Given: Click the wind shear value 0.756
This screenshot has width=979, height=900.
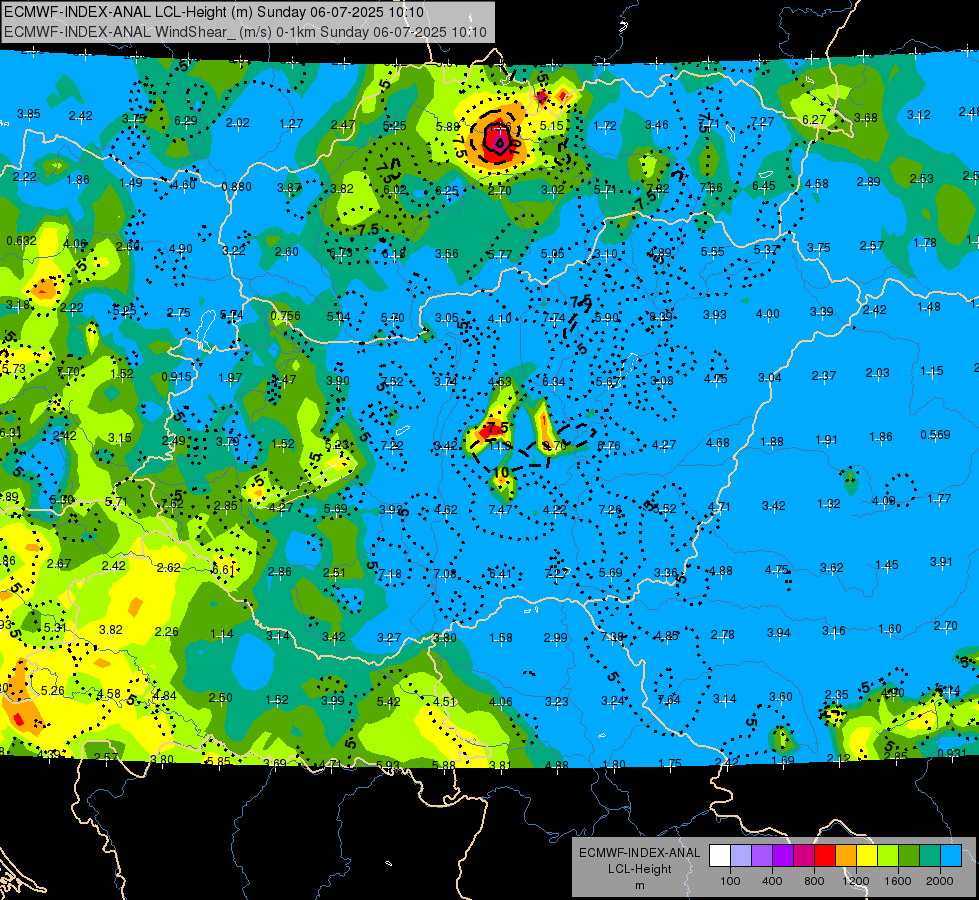Looking at the screenshot, I should point(285,316).
